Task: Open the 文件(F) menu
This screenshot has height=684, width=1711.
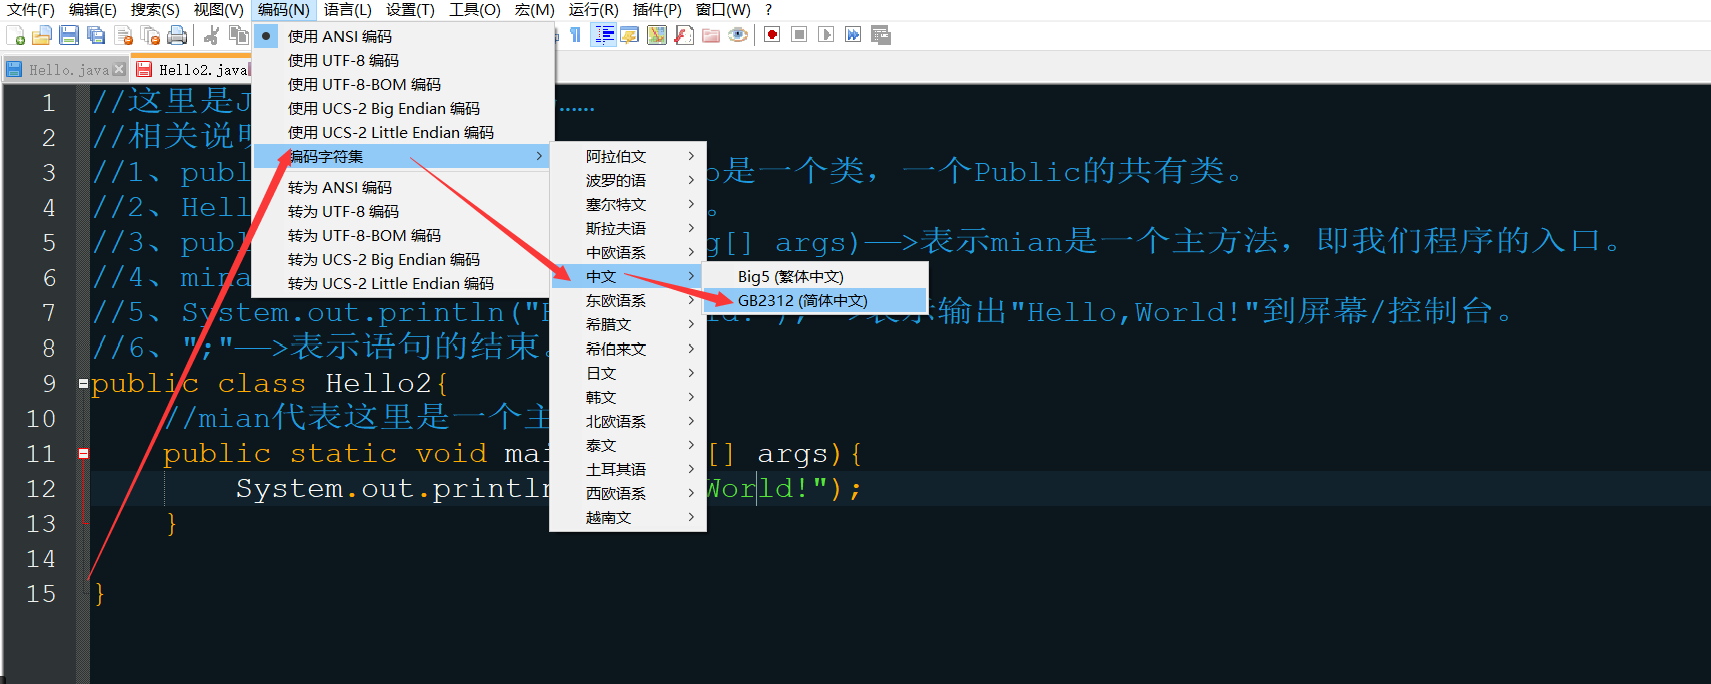Action: coord(31,10)
